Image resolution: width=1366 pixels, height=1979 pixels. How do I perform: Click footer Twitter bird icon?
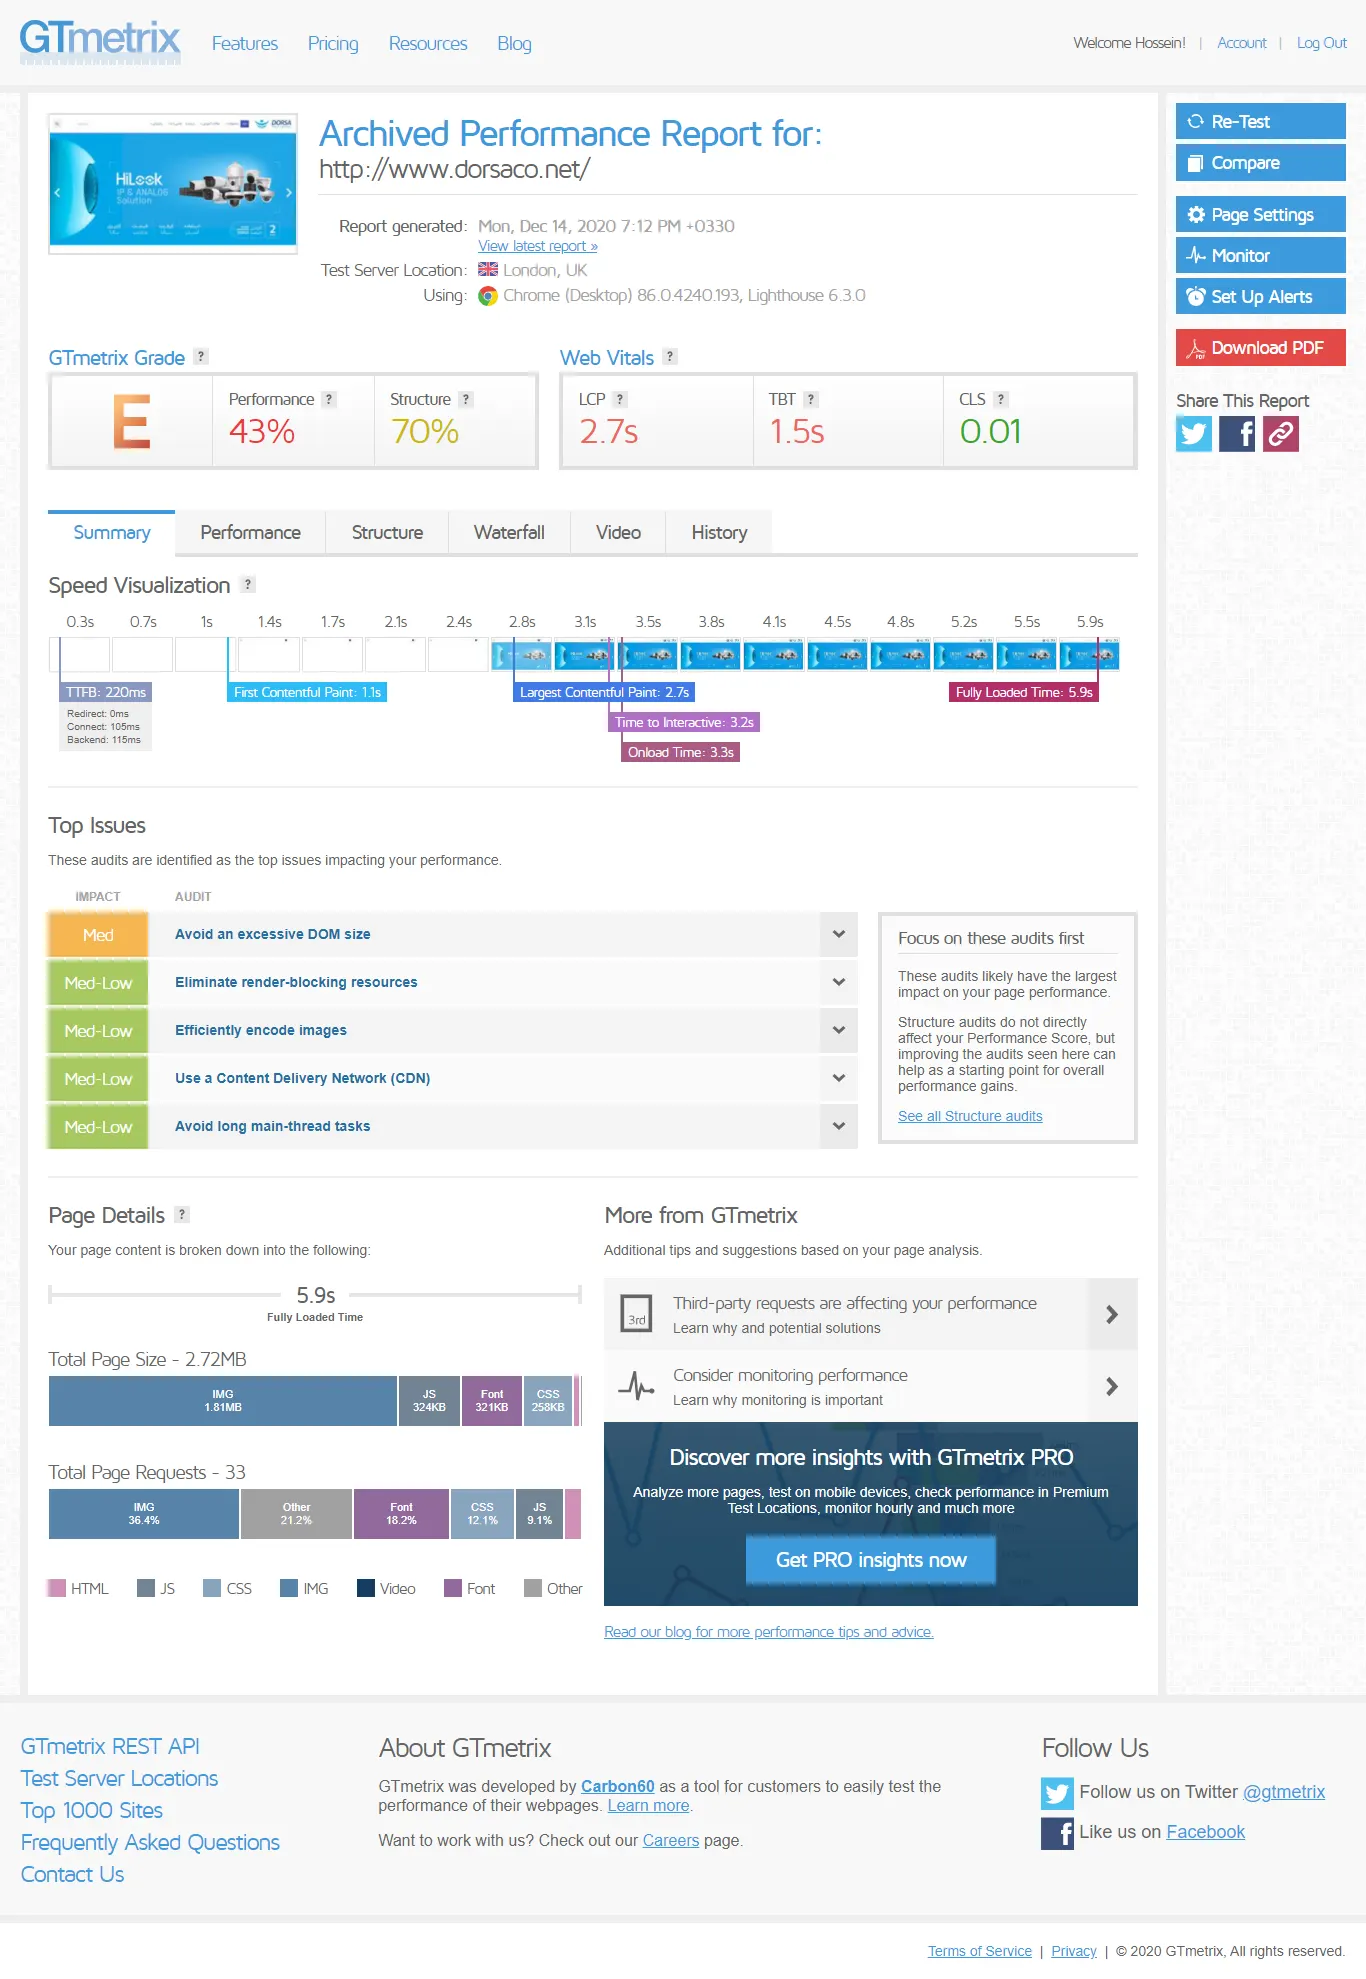click(1057, 1793)
